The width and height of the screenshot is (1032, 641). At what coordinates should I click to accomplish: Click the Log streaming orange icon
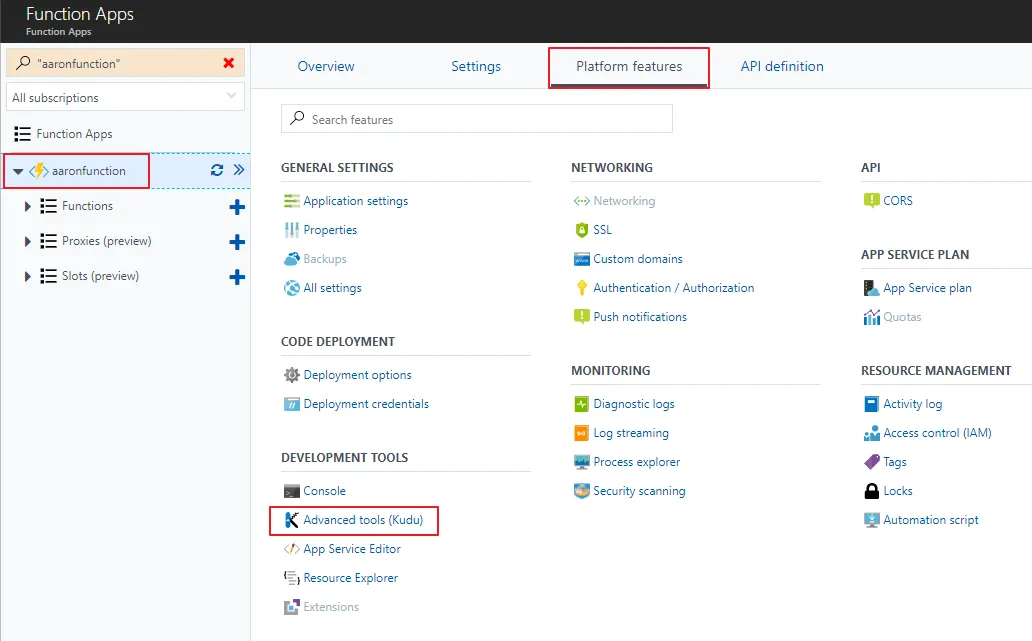click(x=582, y=433)
